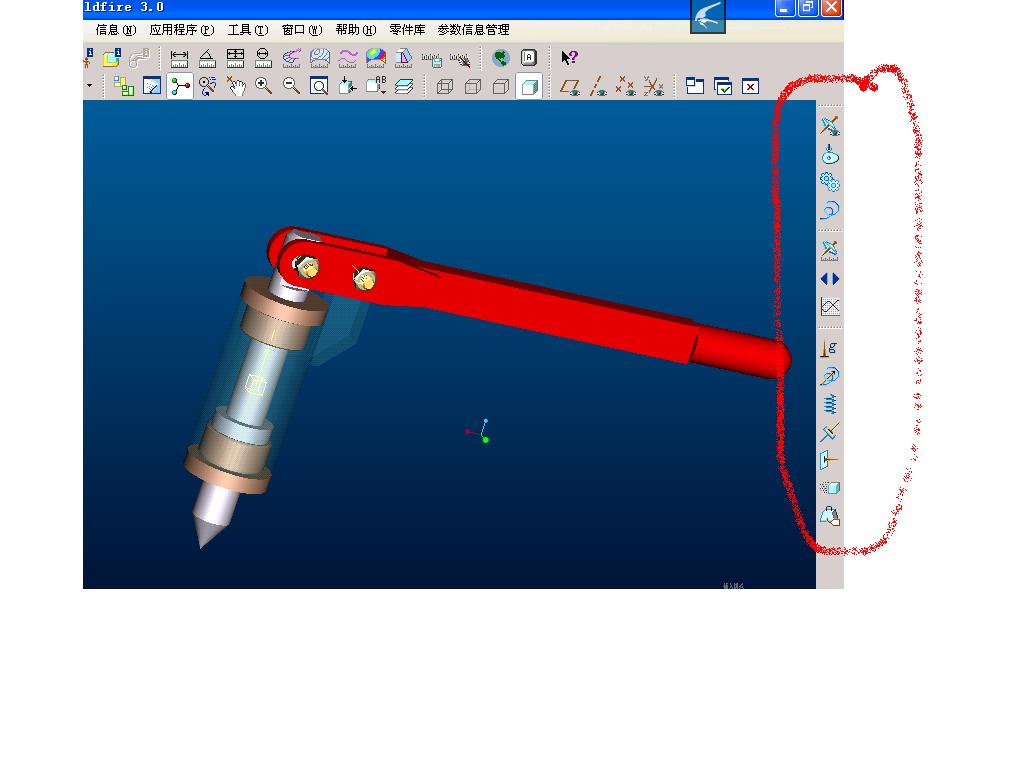
Task: Define a spring
Action: (830, 405)
